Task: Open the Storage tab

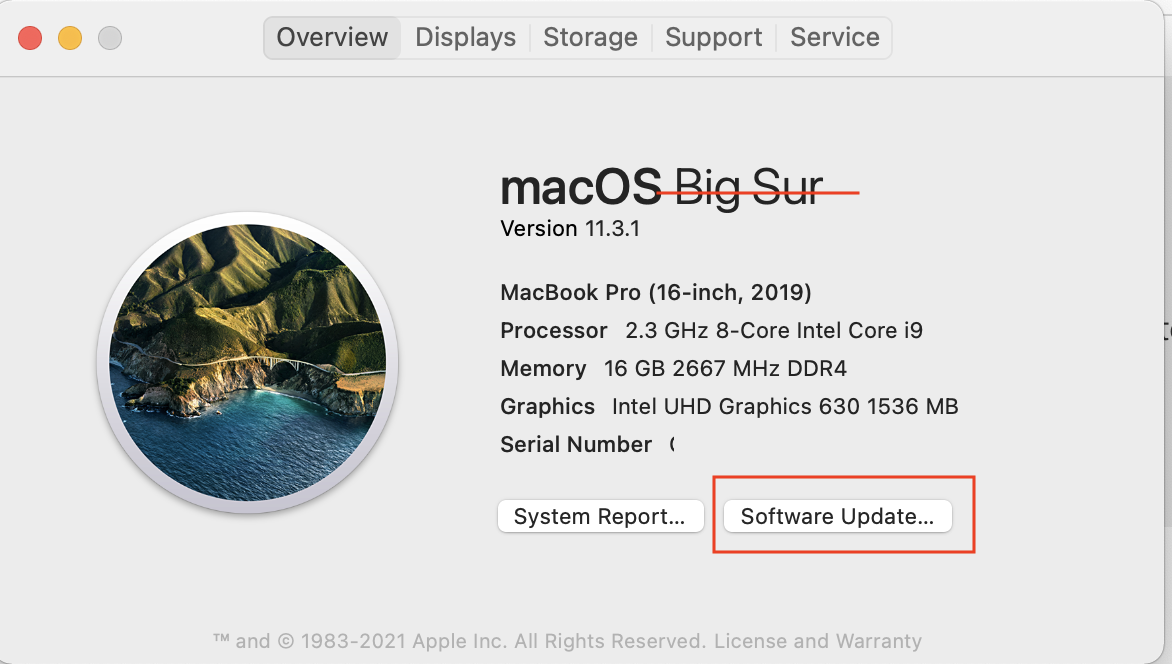Action: pos(590,38)
